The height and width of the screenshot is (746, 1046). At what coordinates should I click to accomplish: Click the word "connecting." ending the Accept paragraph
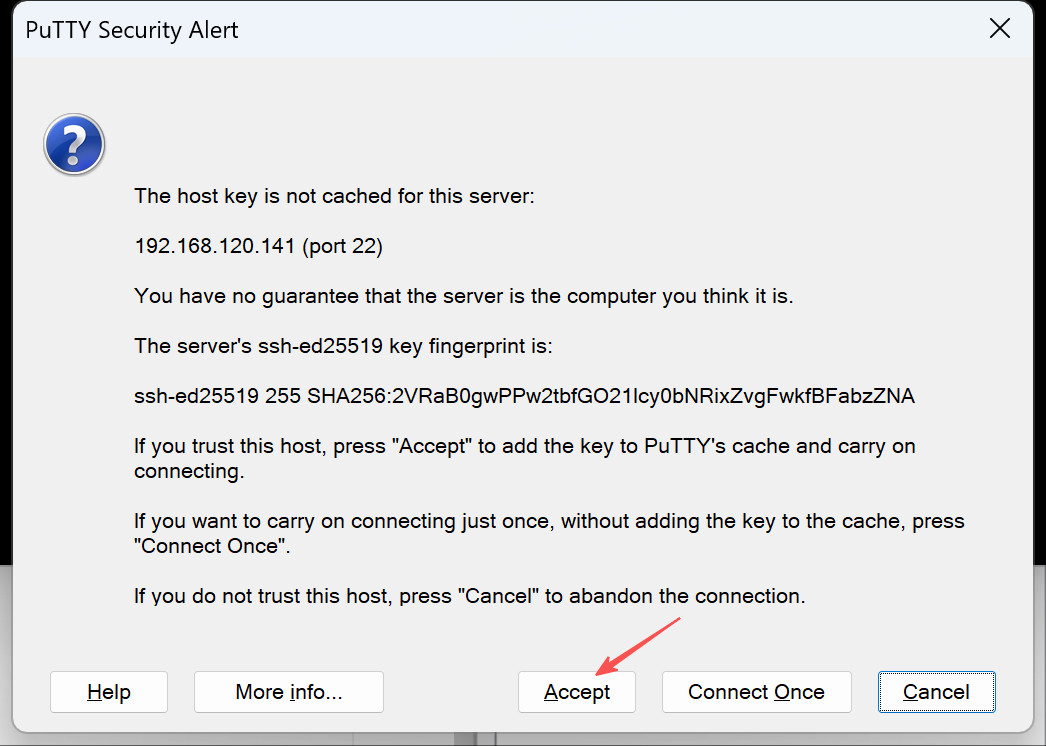(x=188, y=471)
